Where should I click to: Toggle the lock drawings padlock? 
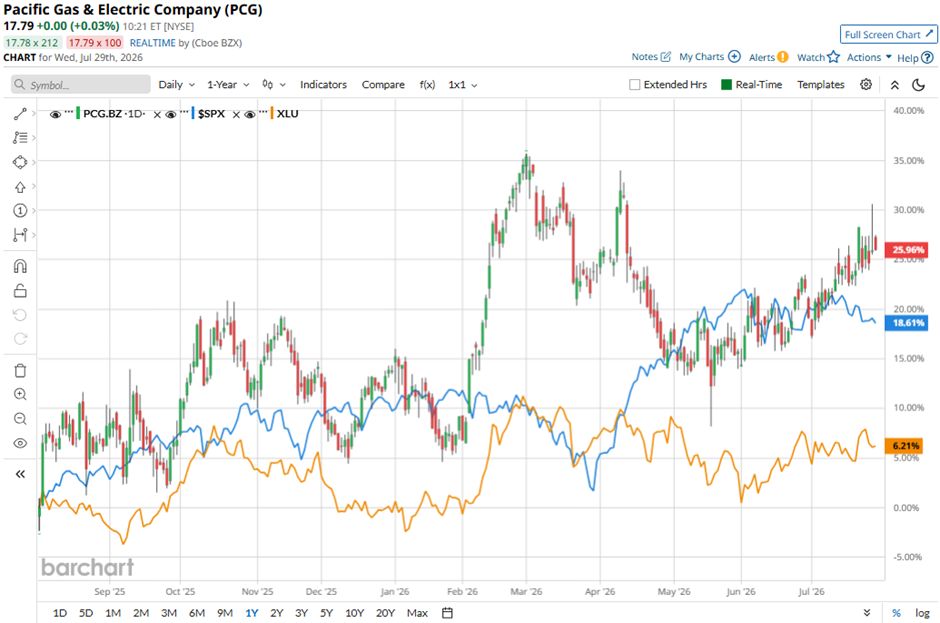coord(20,291)
